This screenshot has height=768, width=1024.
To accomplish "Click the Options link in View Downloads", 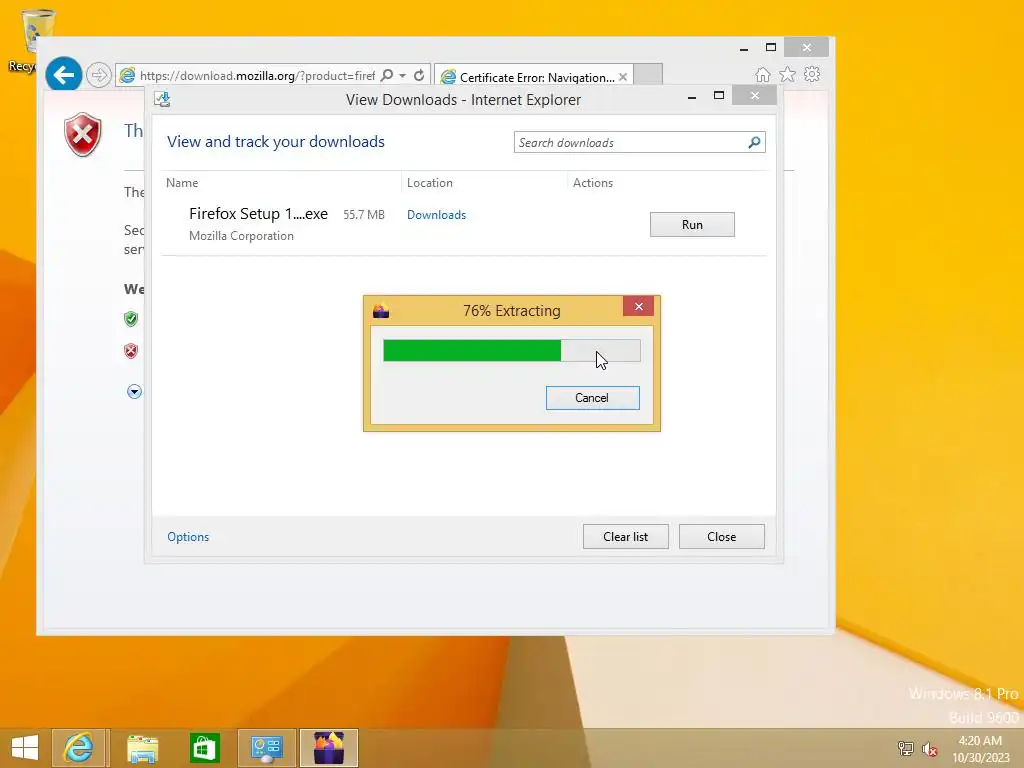I will tap(188, 537).
